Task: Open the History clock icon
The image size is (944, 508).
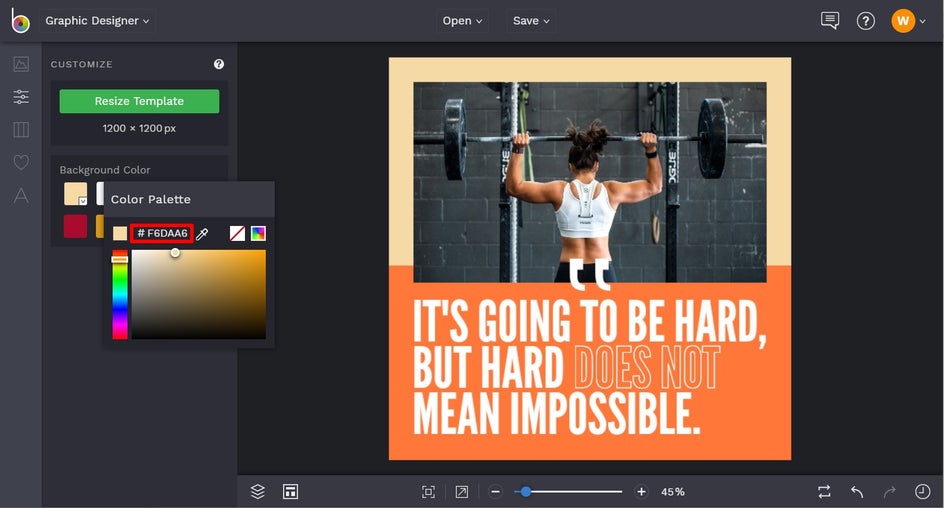Action: [922, 492]
